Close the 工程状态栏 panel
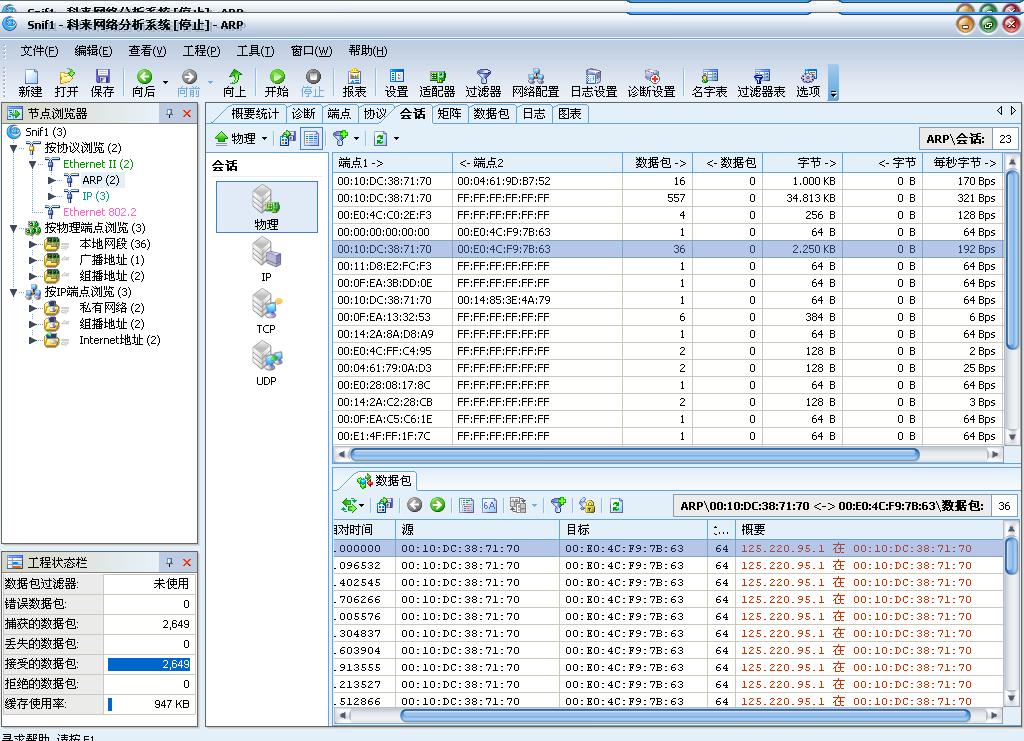1024x741 pixels. pos(187,563)
